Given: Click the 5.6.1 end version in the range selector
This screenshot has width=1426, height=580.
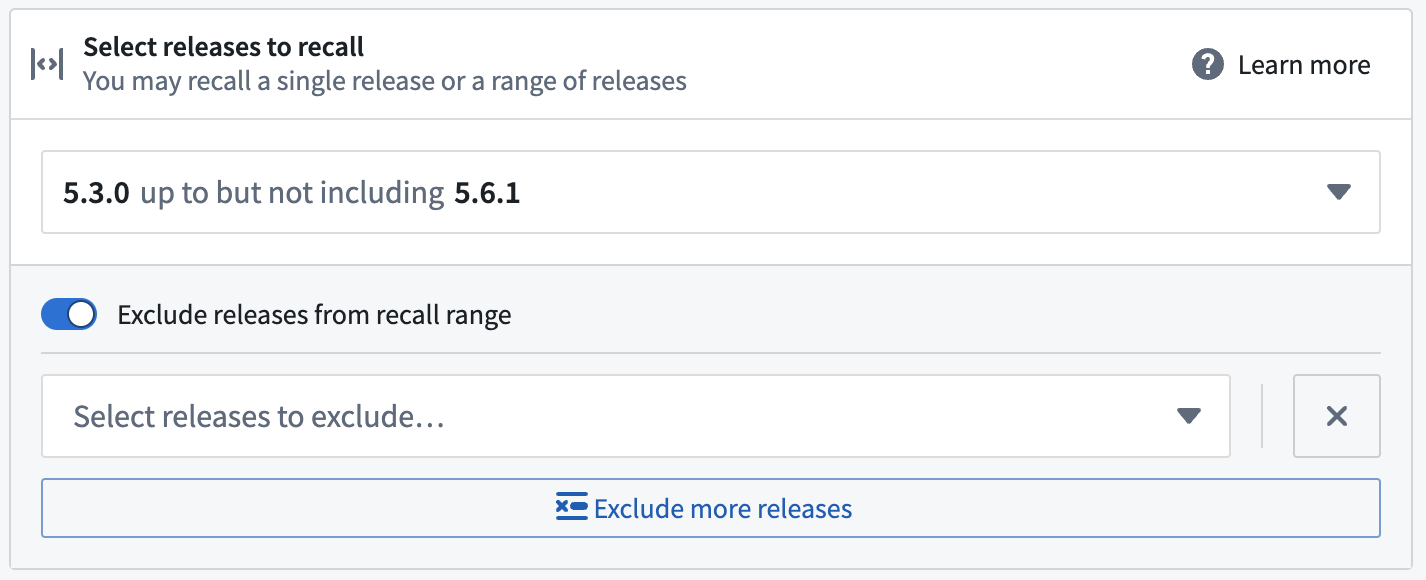Looking at the screenshot, I should 487,193.
